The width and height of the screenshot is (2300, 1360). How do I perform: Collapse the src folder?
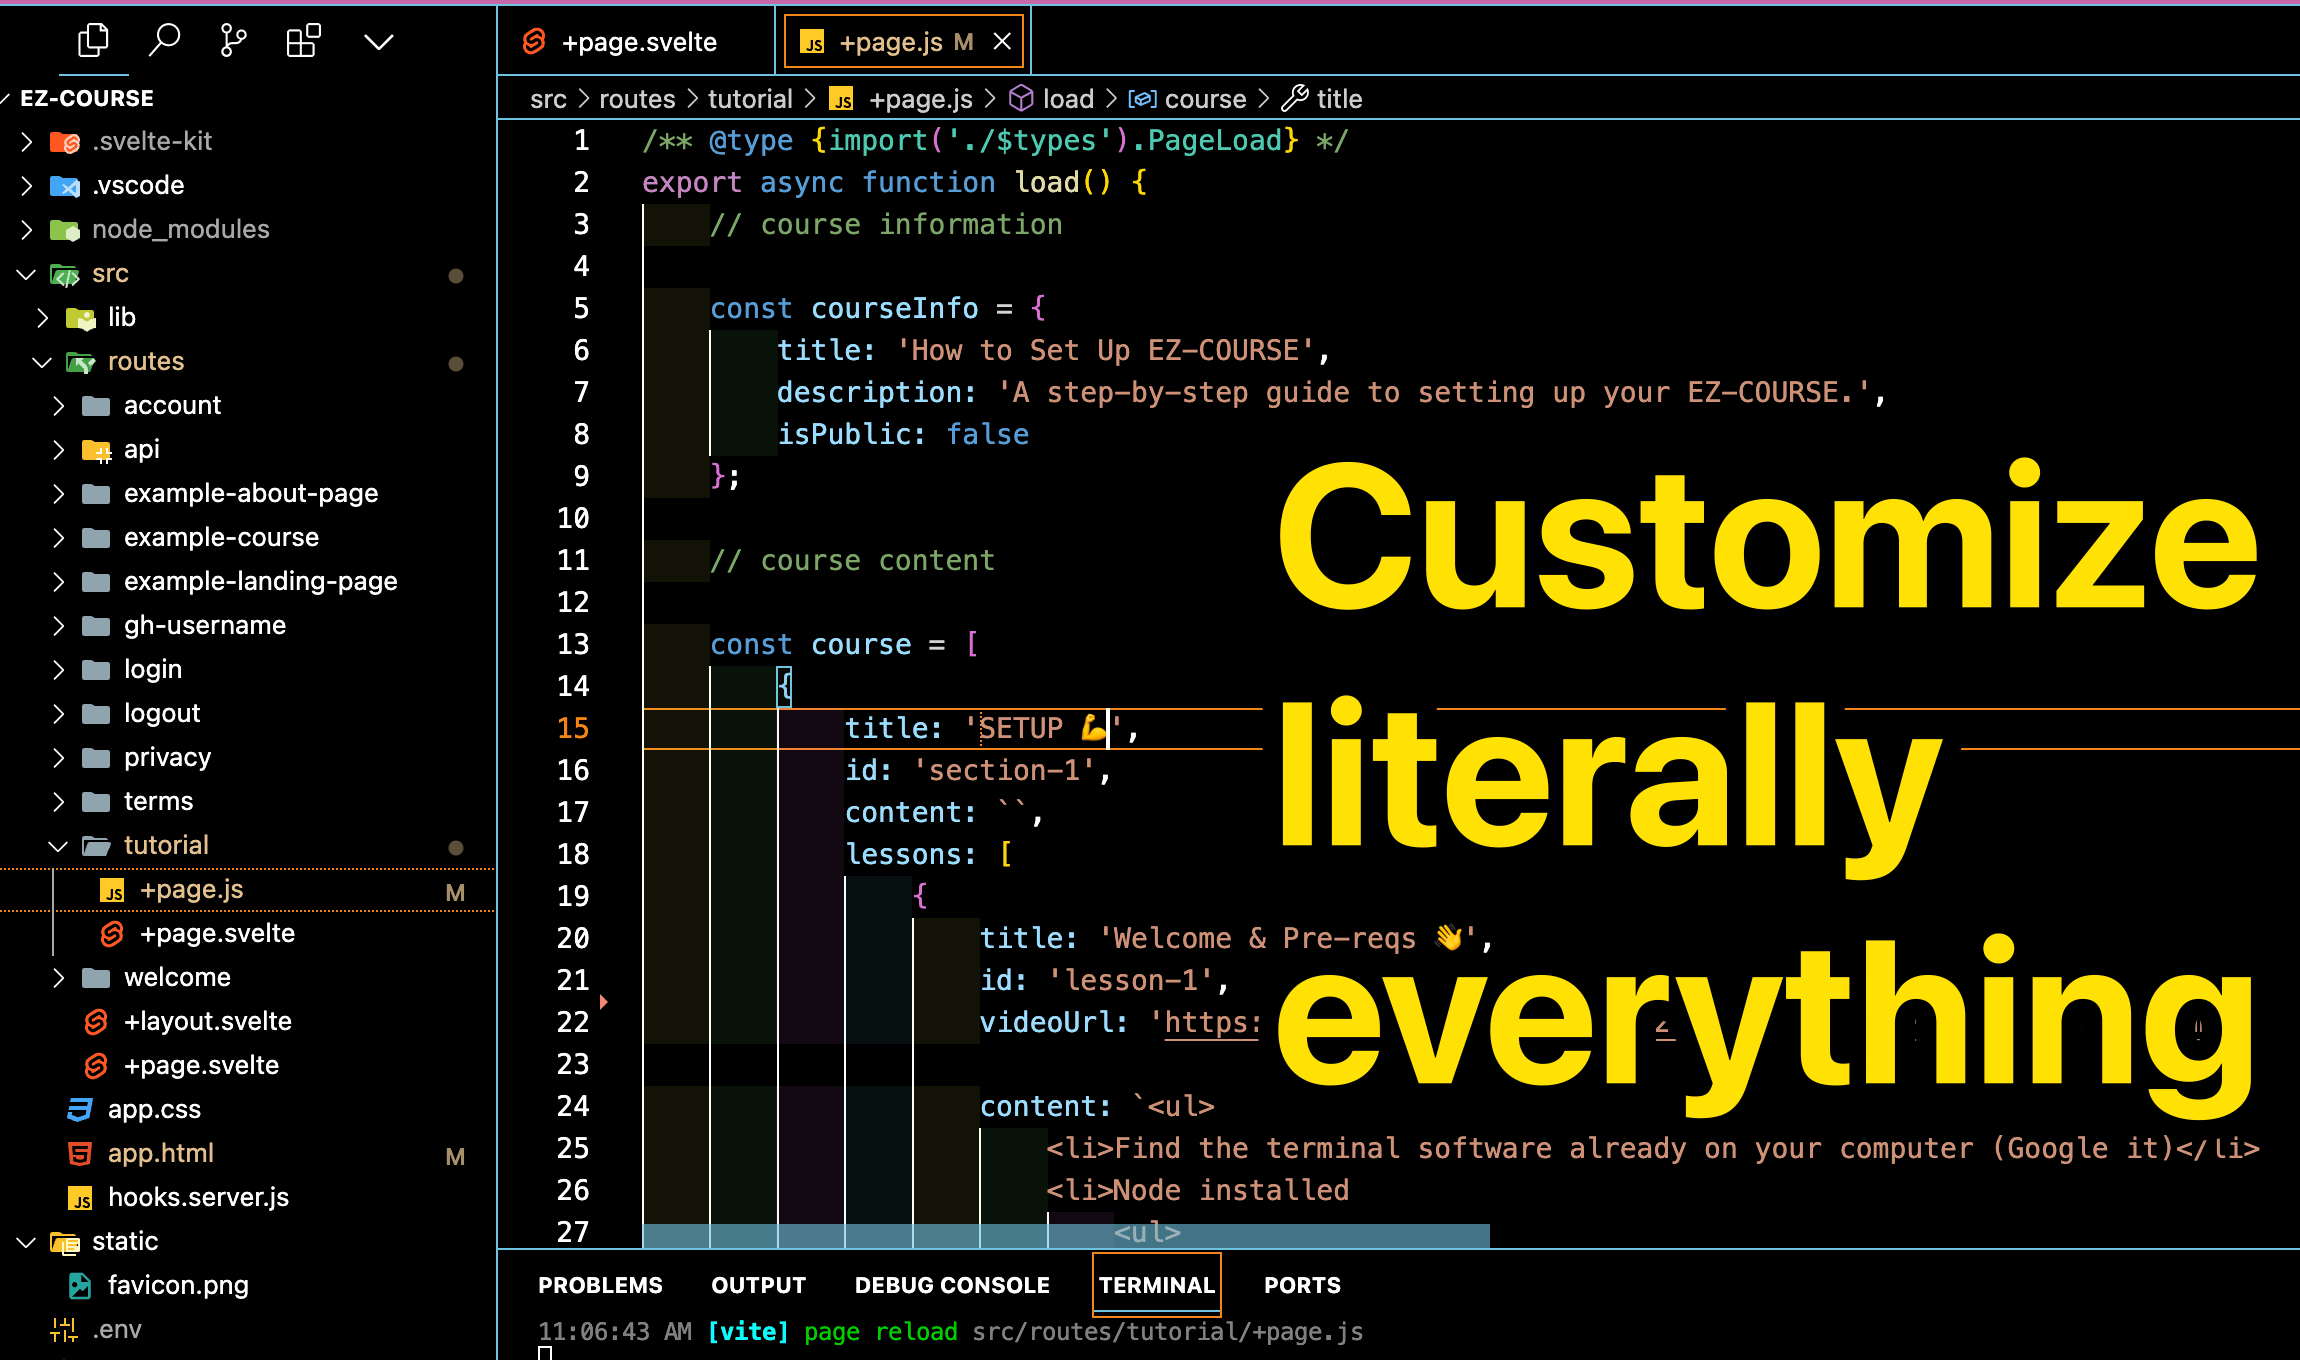(27, 273)
